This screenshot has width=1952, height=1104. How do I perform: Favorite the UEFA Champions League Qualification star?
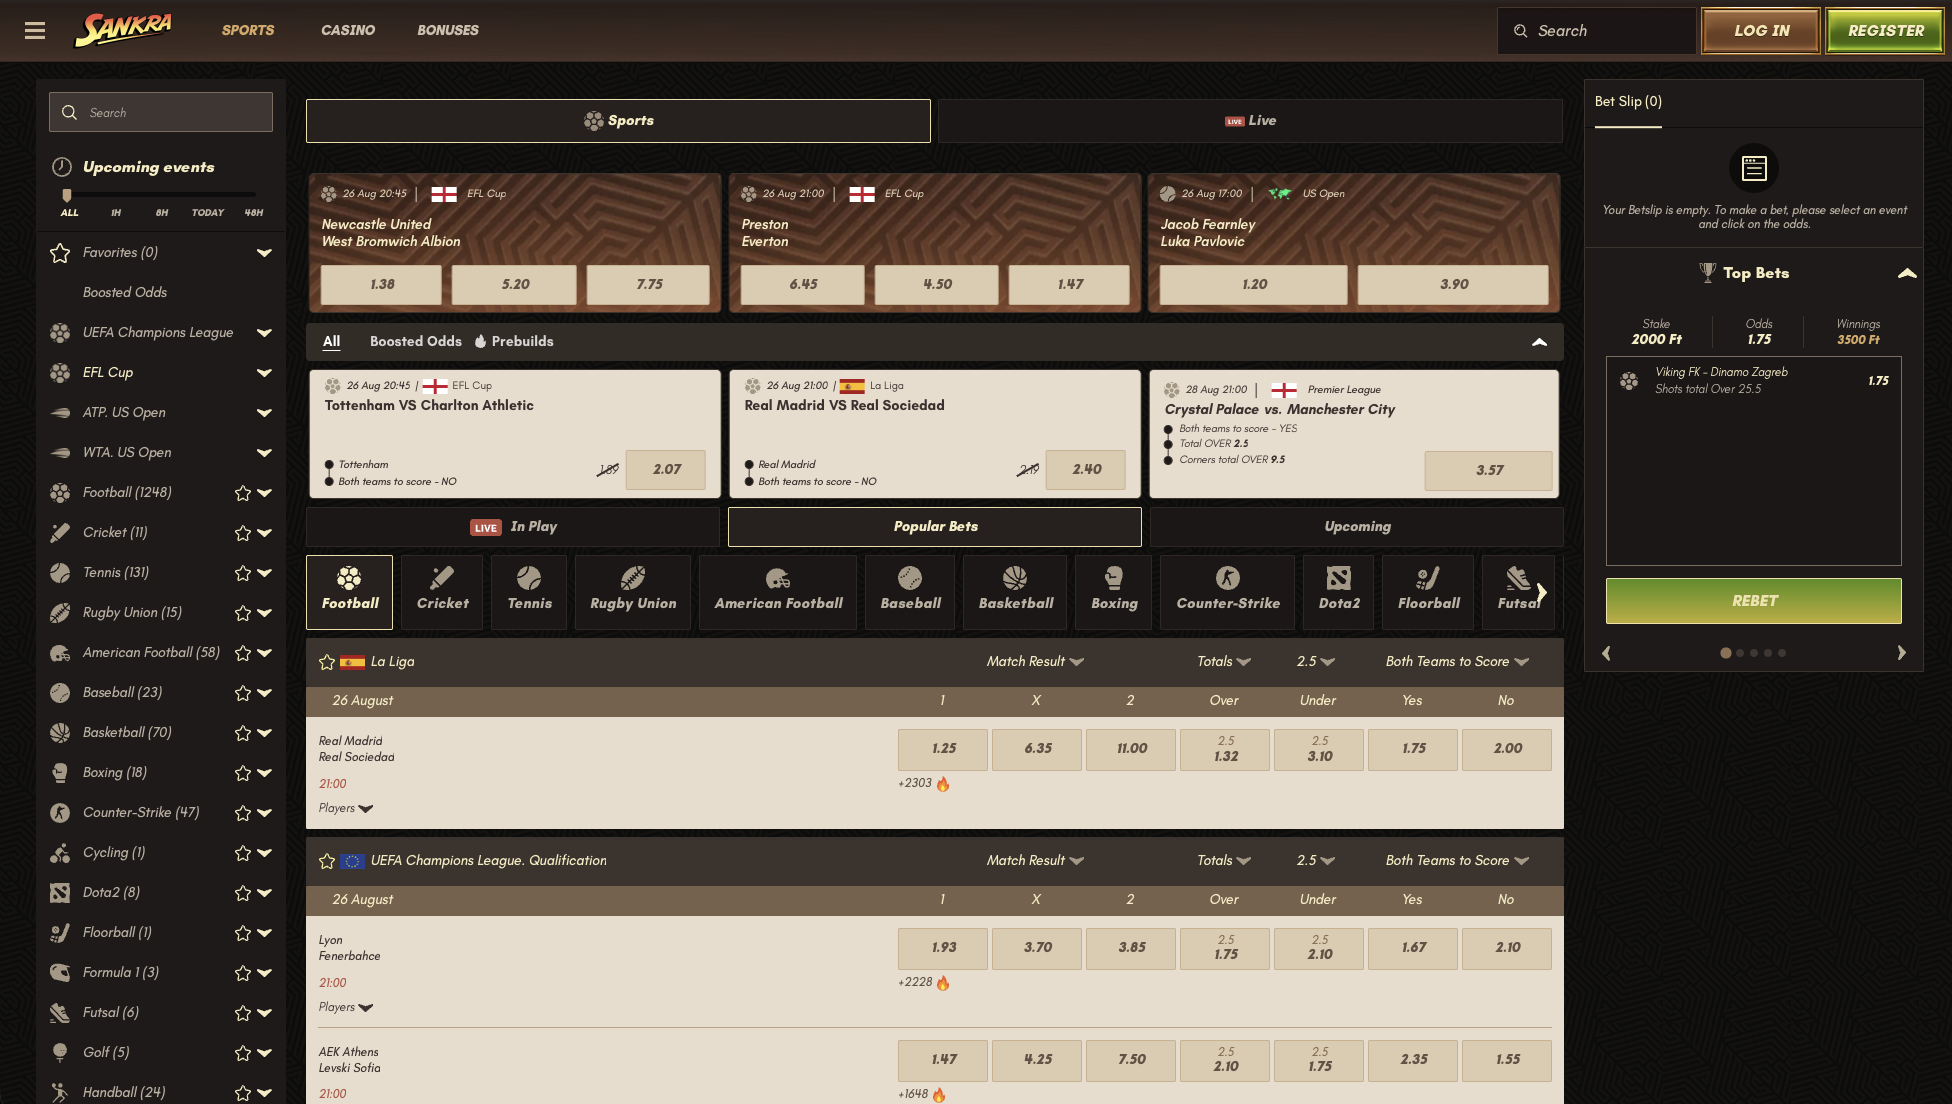pos(326,861)
